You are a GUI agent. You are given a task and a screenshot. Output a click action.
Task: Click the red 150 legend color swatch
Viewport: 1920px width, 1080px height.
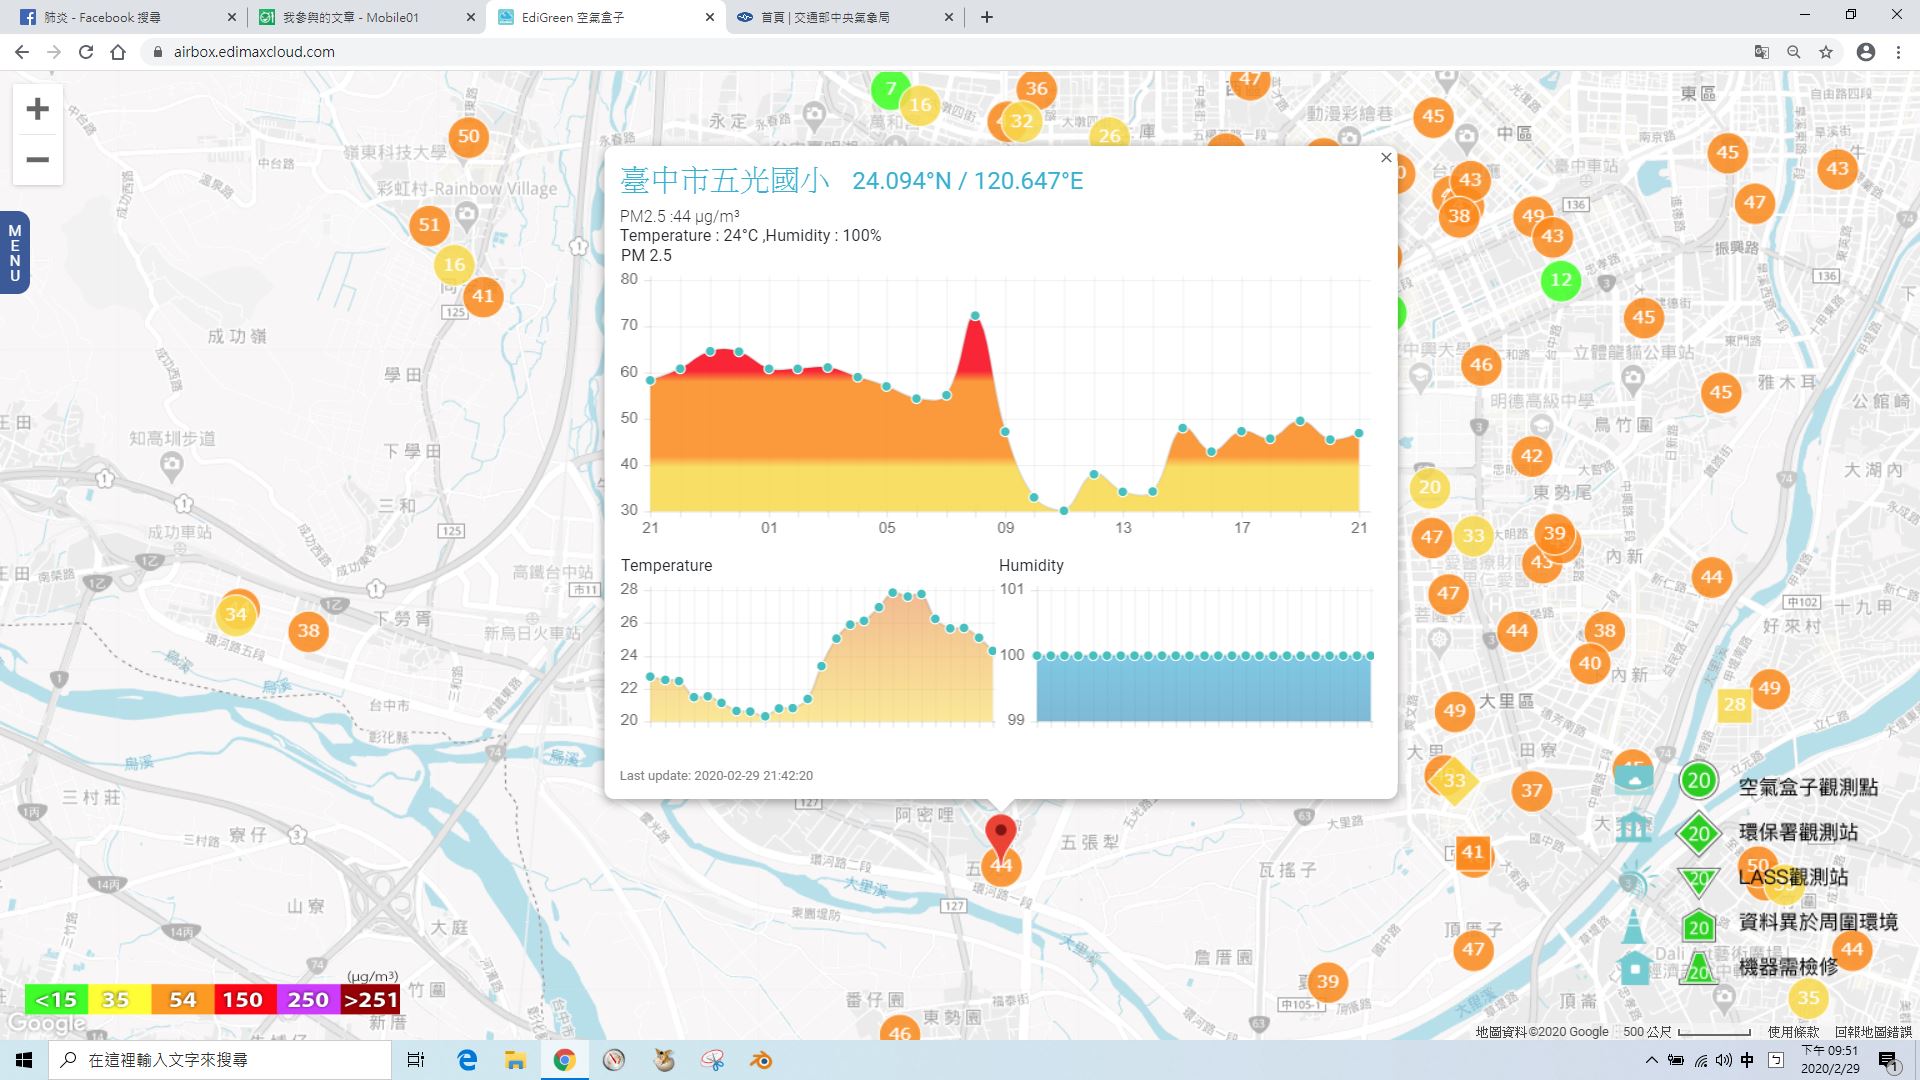click(x=243, y=1000)
